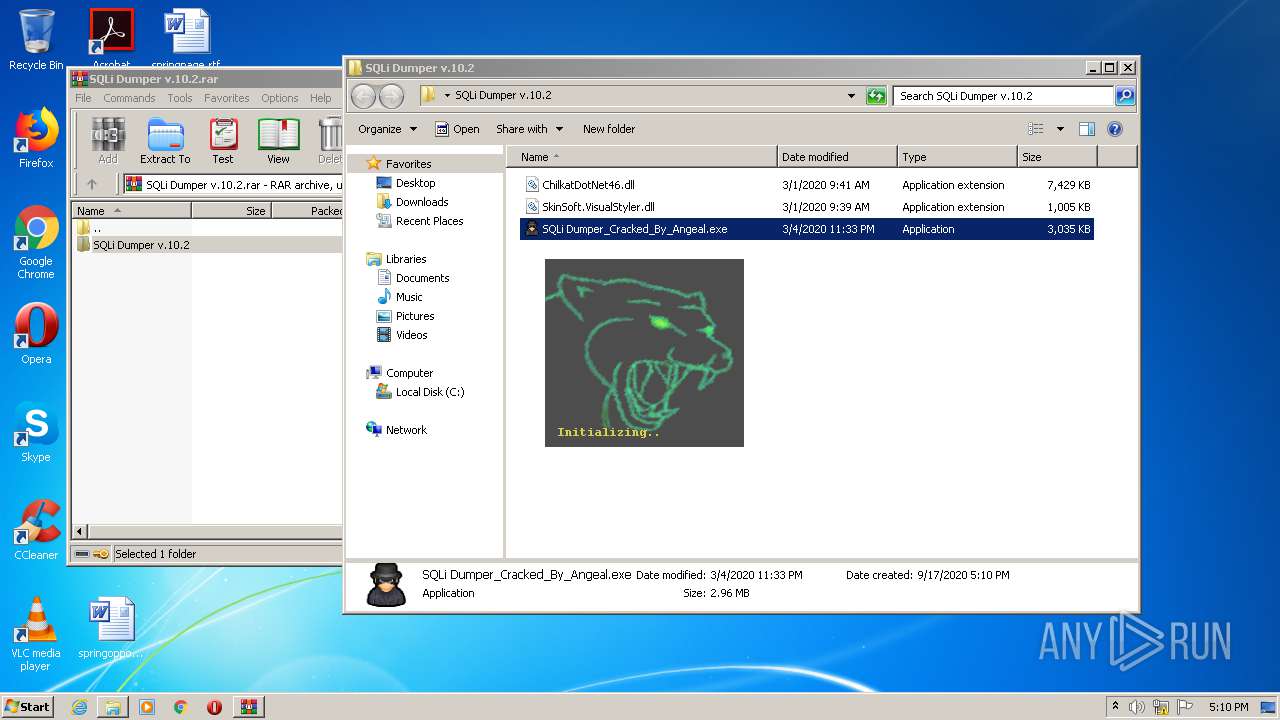Open the Organize dropdown
1280x720 pixels.
387,129
